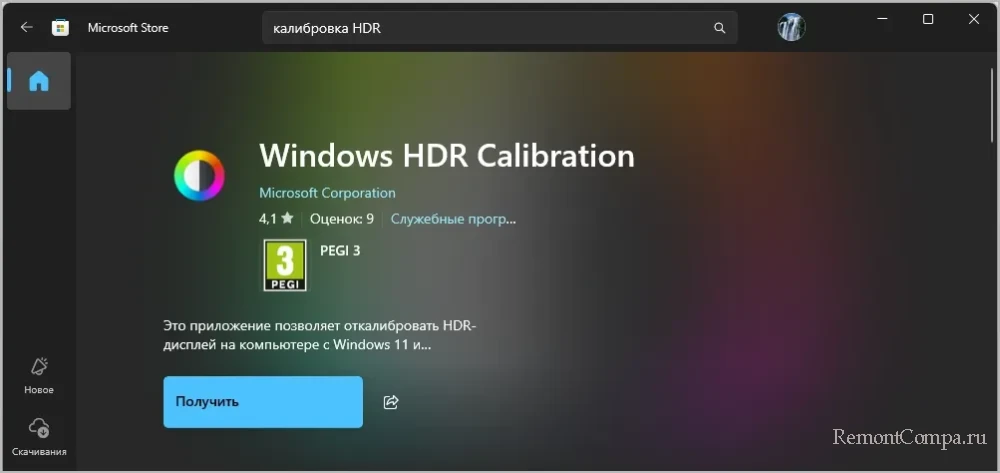
Task: Open the Microsoft Corporation publisher link
Action: (327, 193)
